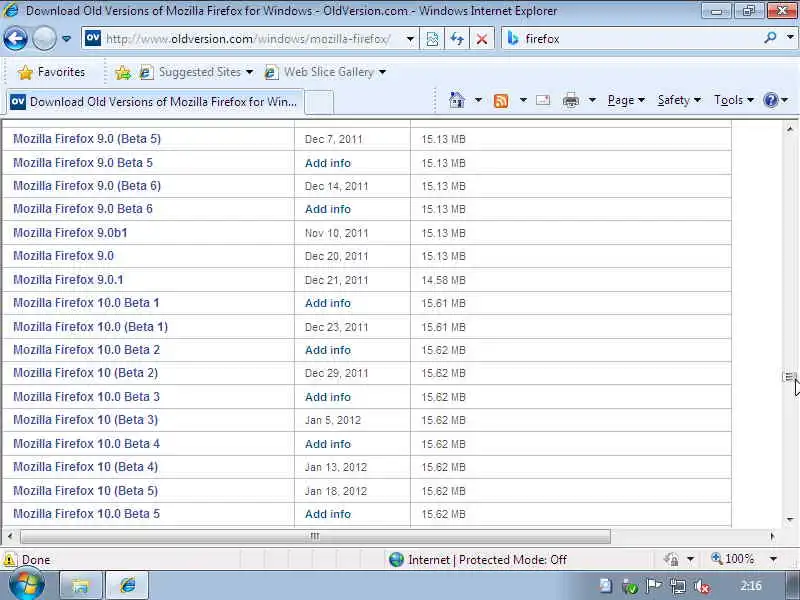
Task: Expand the Feeds dropdown arrow
Action: (x=523, y=100)
